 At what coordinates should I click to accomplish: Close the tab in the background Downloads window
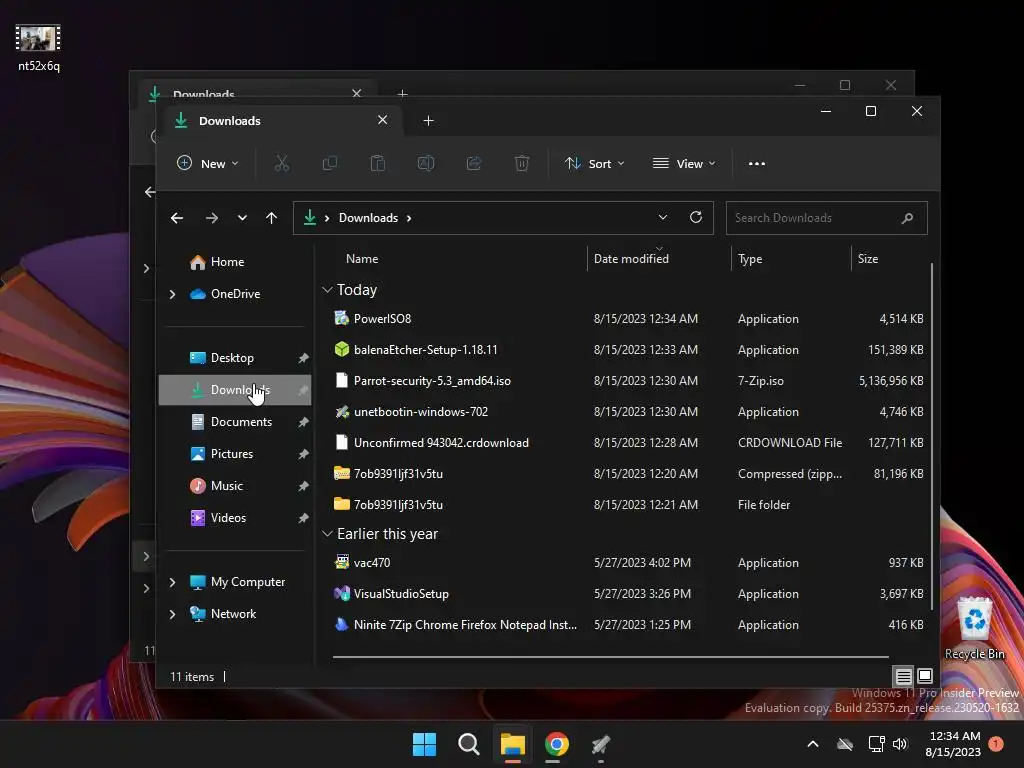(x=357, y=93)
